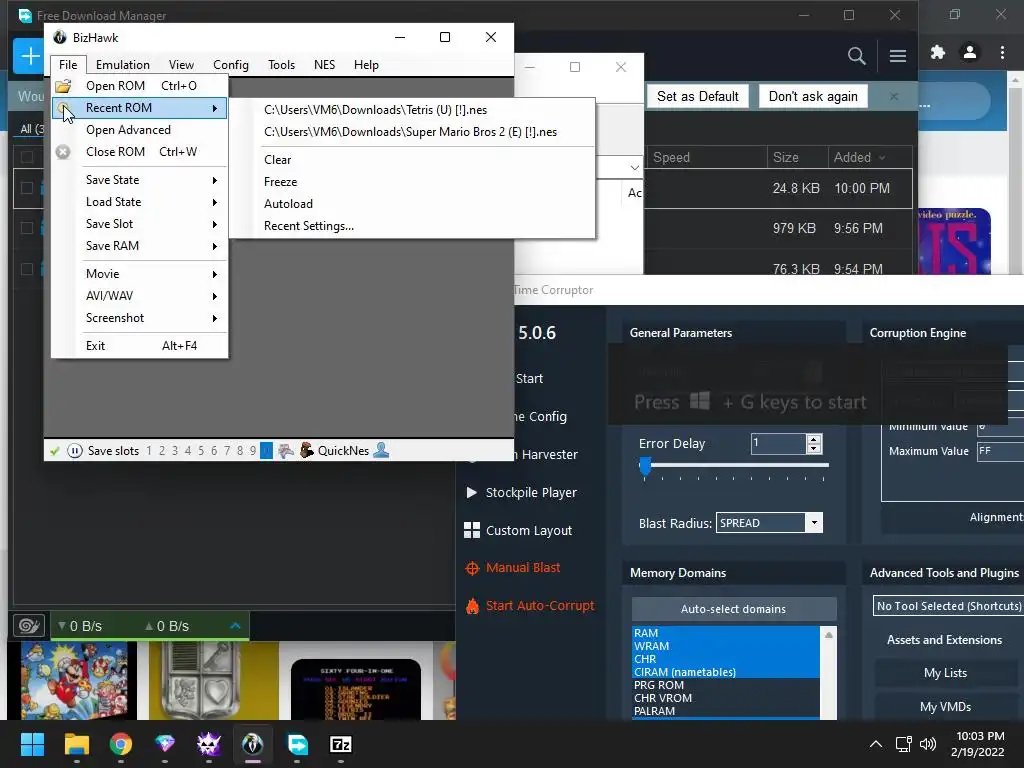Open the Tools menu
1024x768 pixels.
click(281, 65)
